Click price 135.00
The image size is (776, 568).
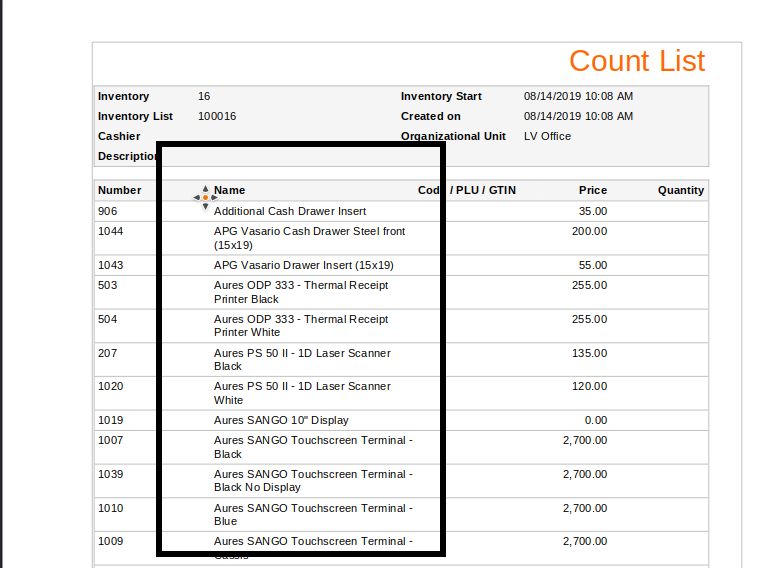click(589, 353)
